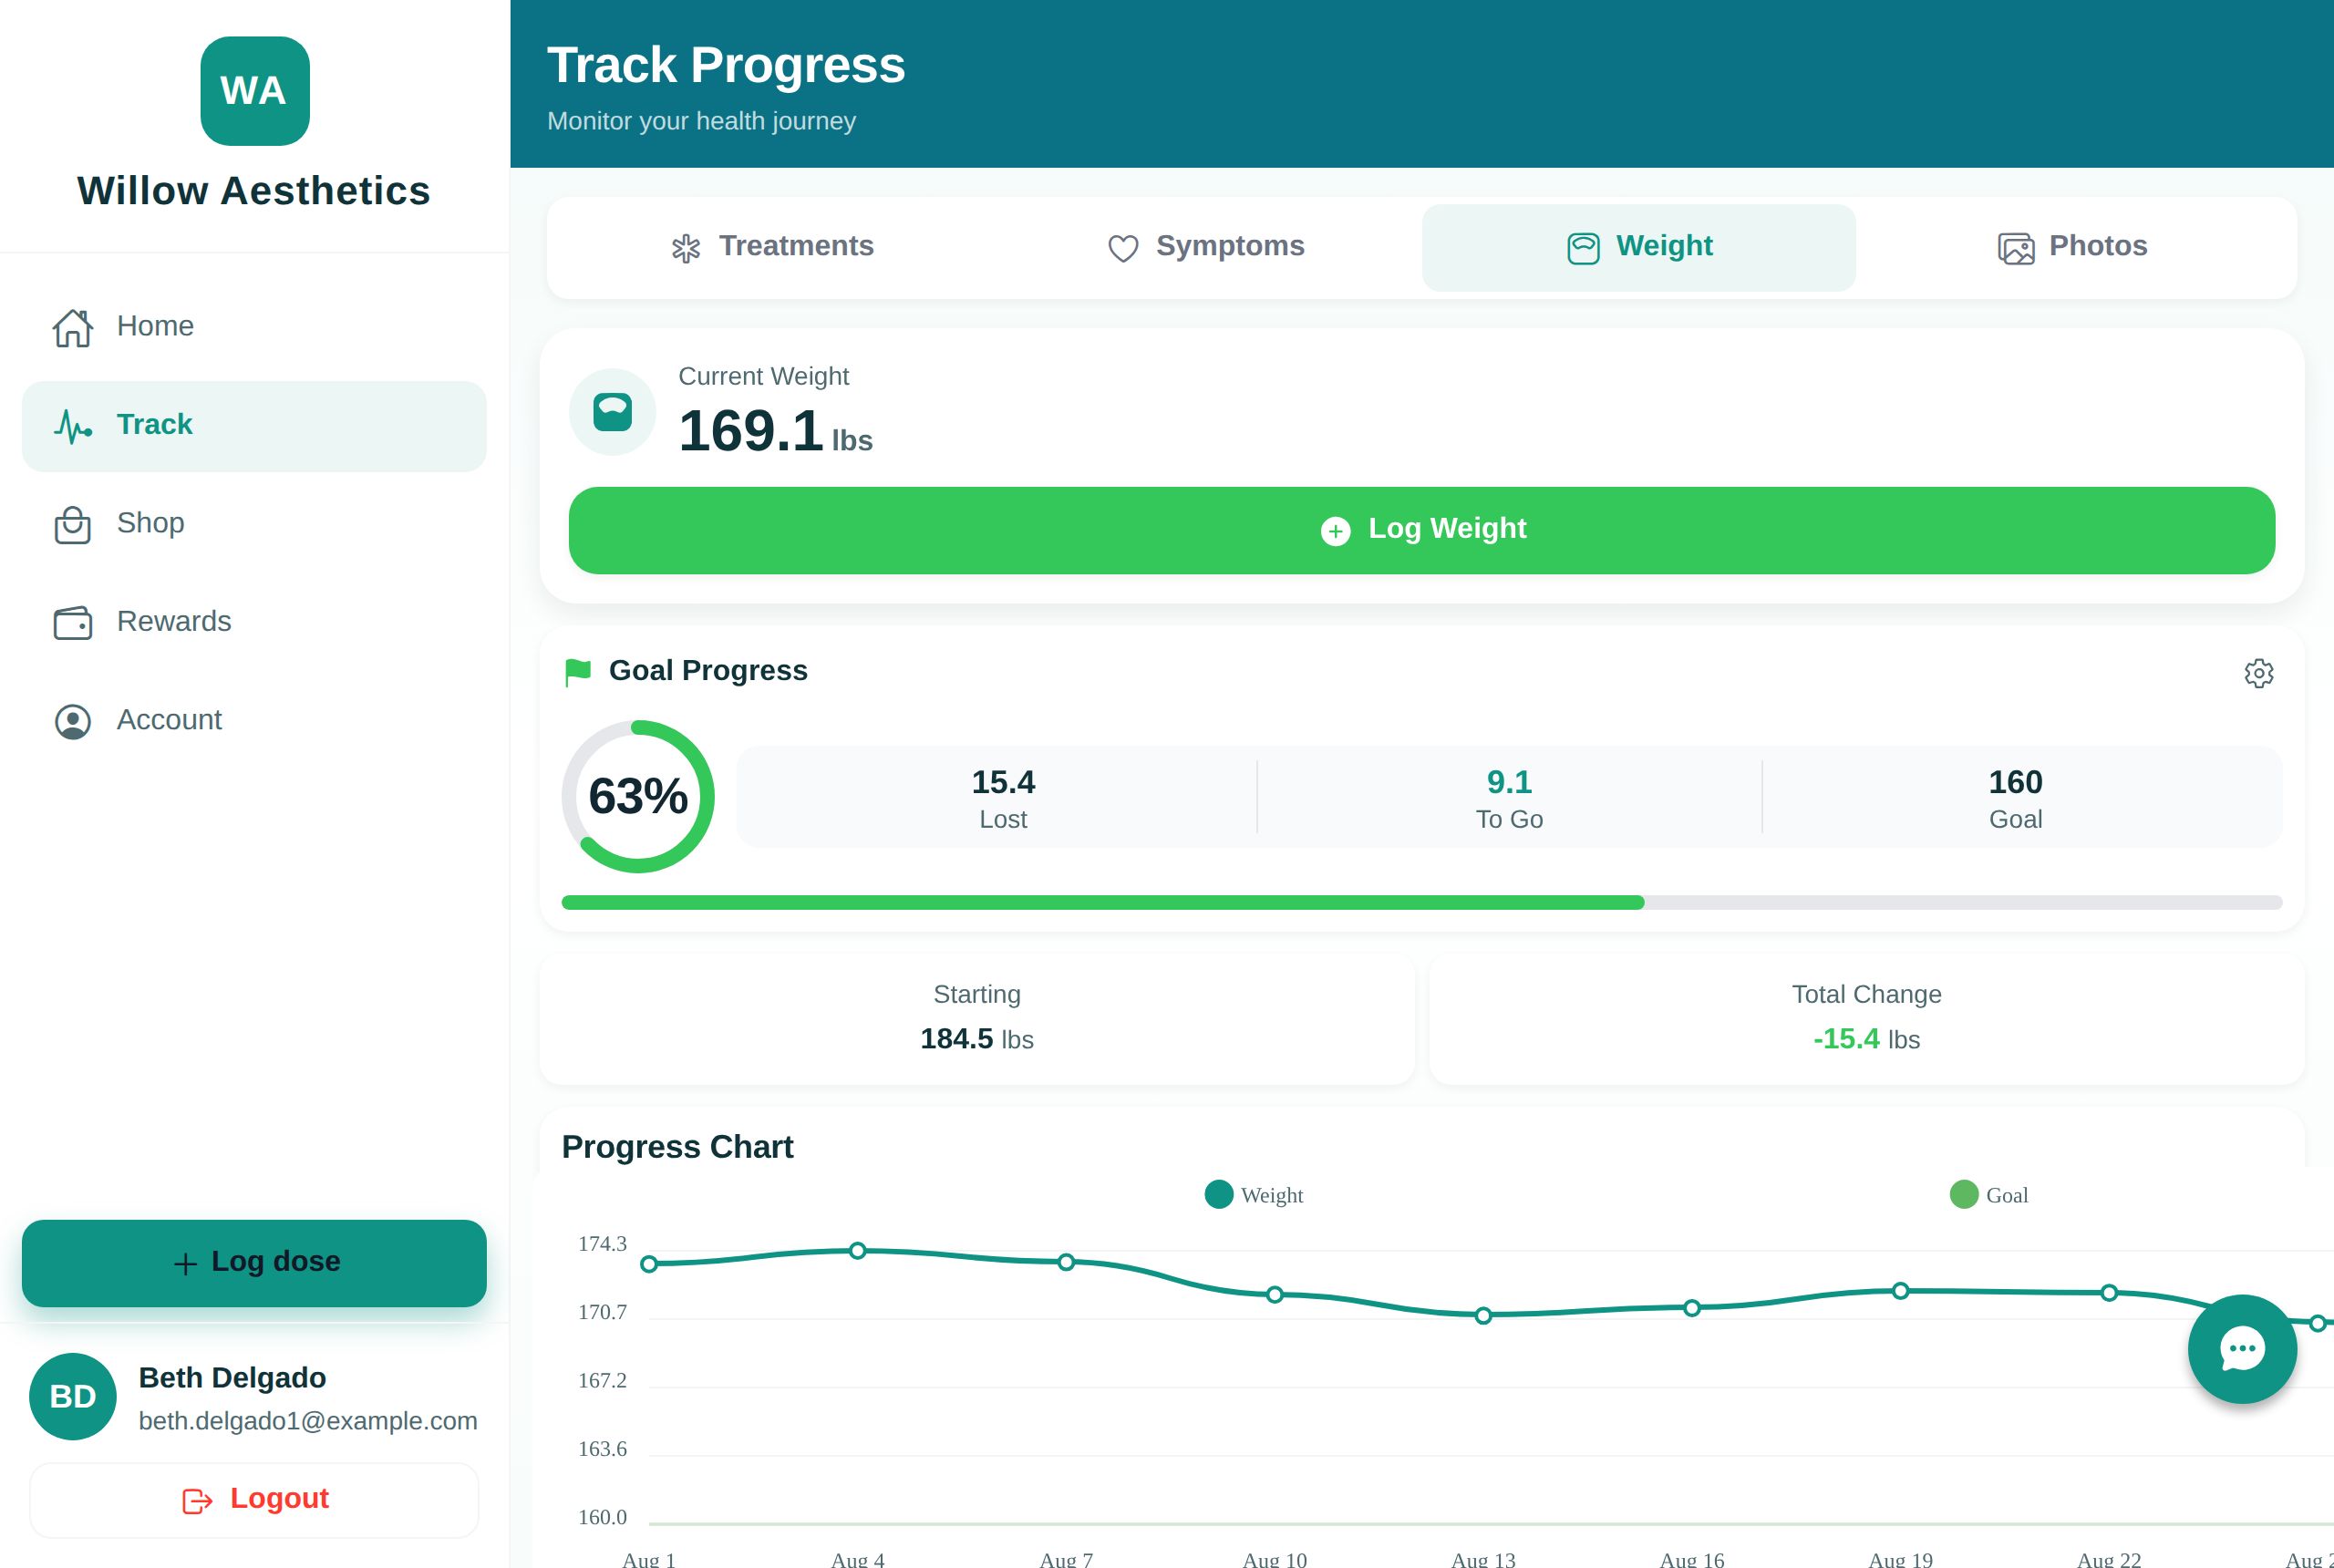
Task: Click the beth.delgado1@example.com email
Action: [x=308, y=1421]
